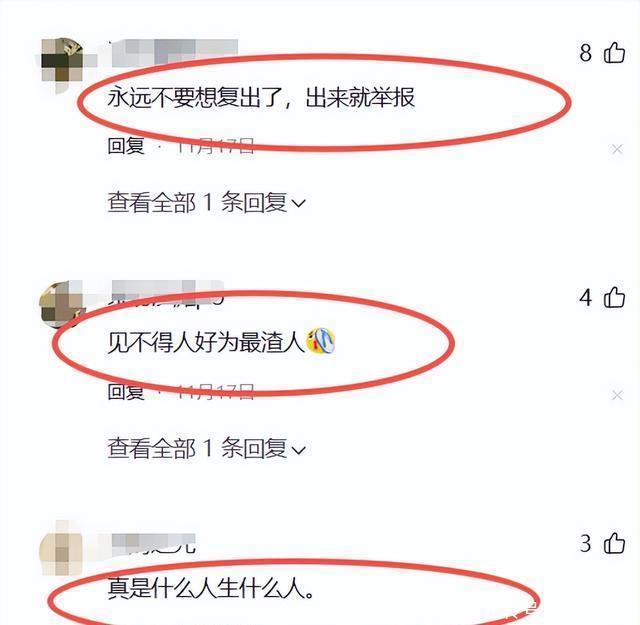Open first commenter's pixelated avatar
This screenshot has width=640, height=625.
62,61
